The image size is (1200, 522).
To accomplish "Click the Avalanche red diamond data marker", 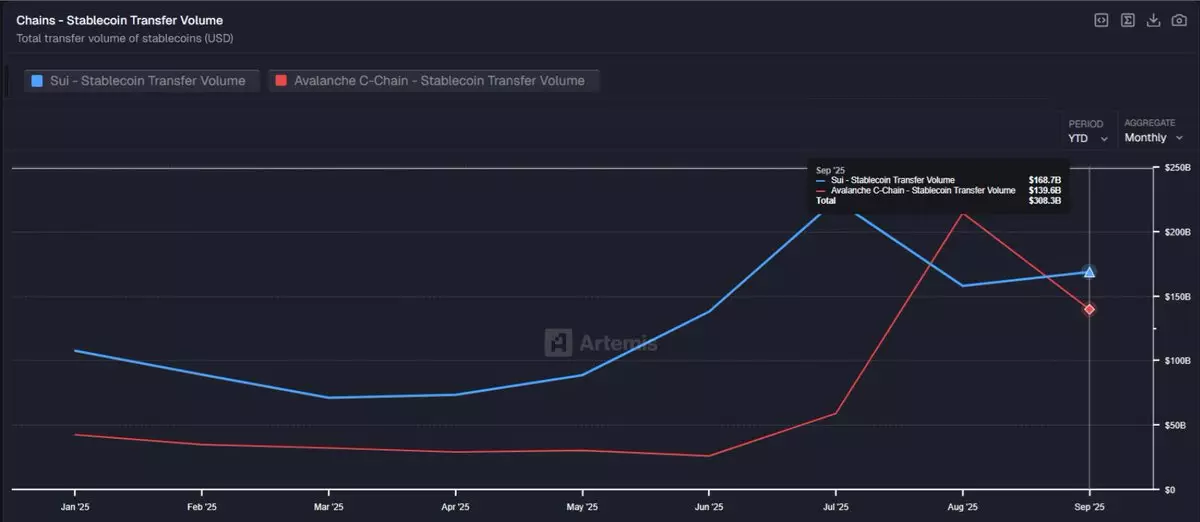I will tap(1089, 309).
